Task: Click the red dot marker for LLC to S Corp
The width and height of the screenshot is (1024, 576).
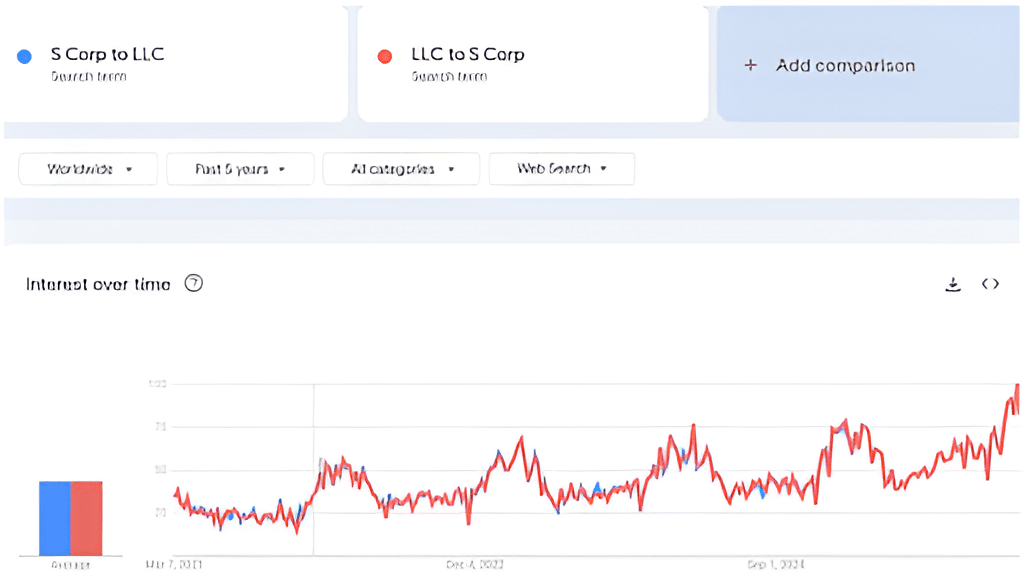Action: tap(384, 55)
